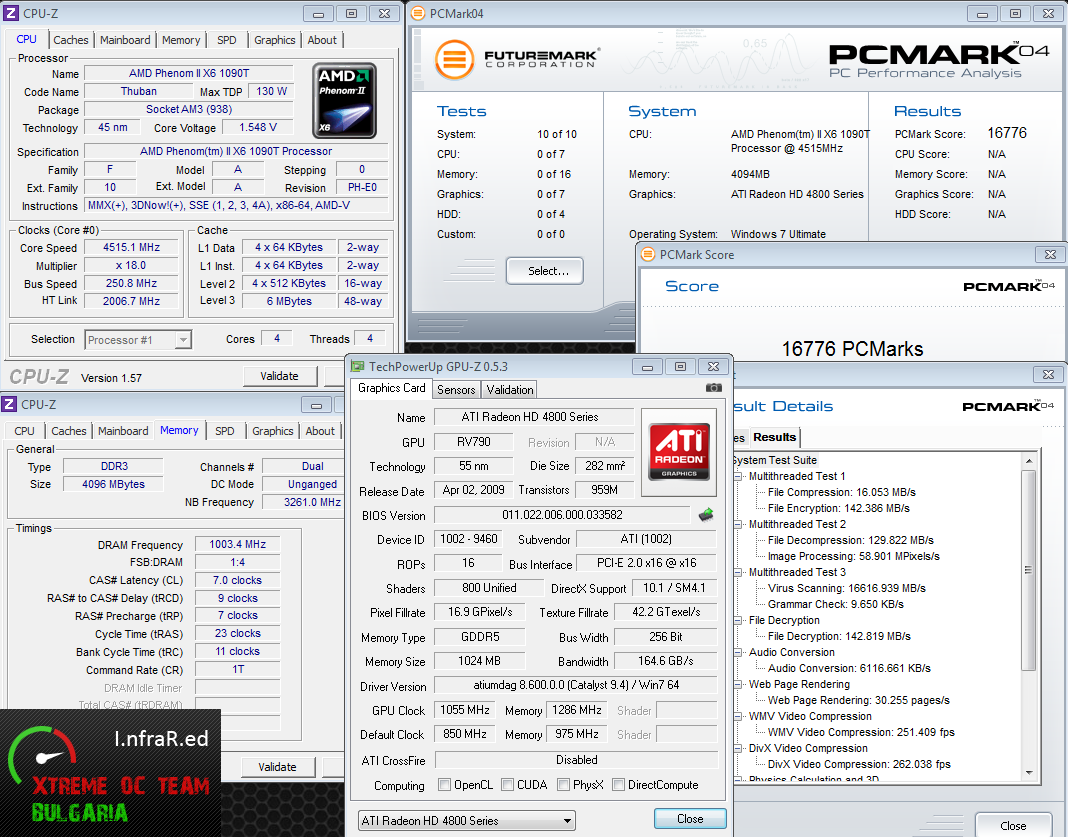Click the Close button in GPU-Z
The image size is (1068, 837).
coord(690,819)
